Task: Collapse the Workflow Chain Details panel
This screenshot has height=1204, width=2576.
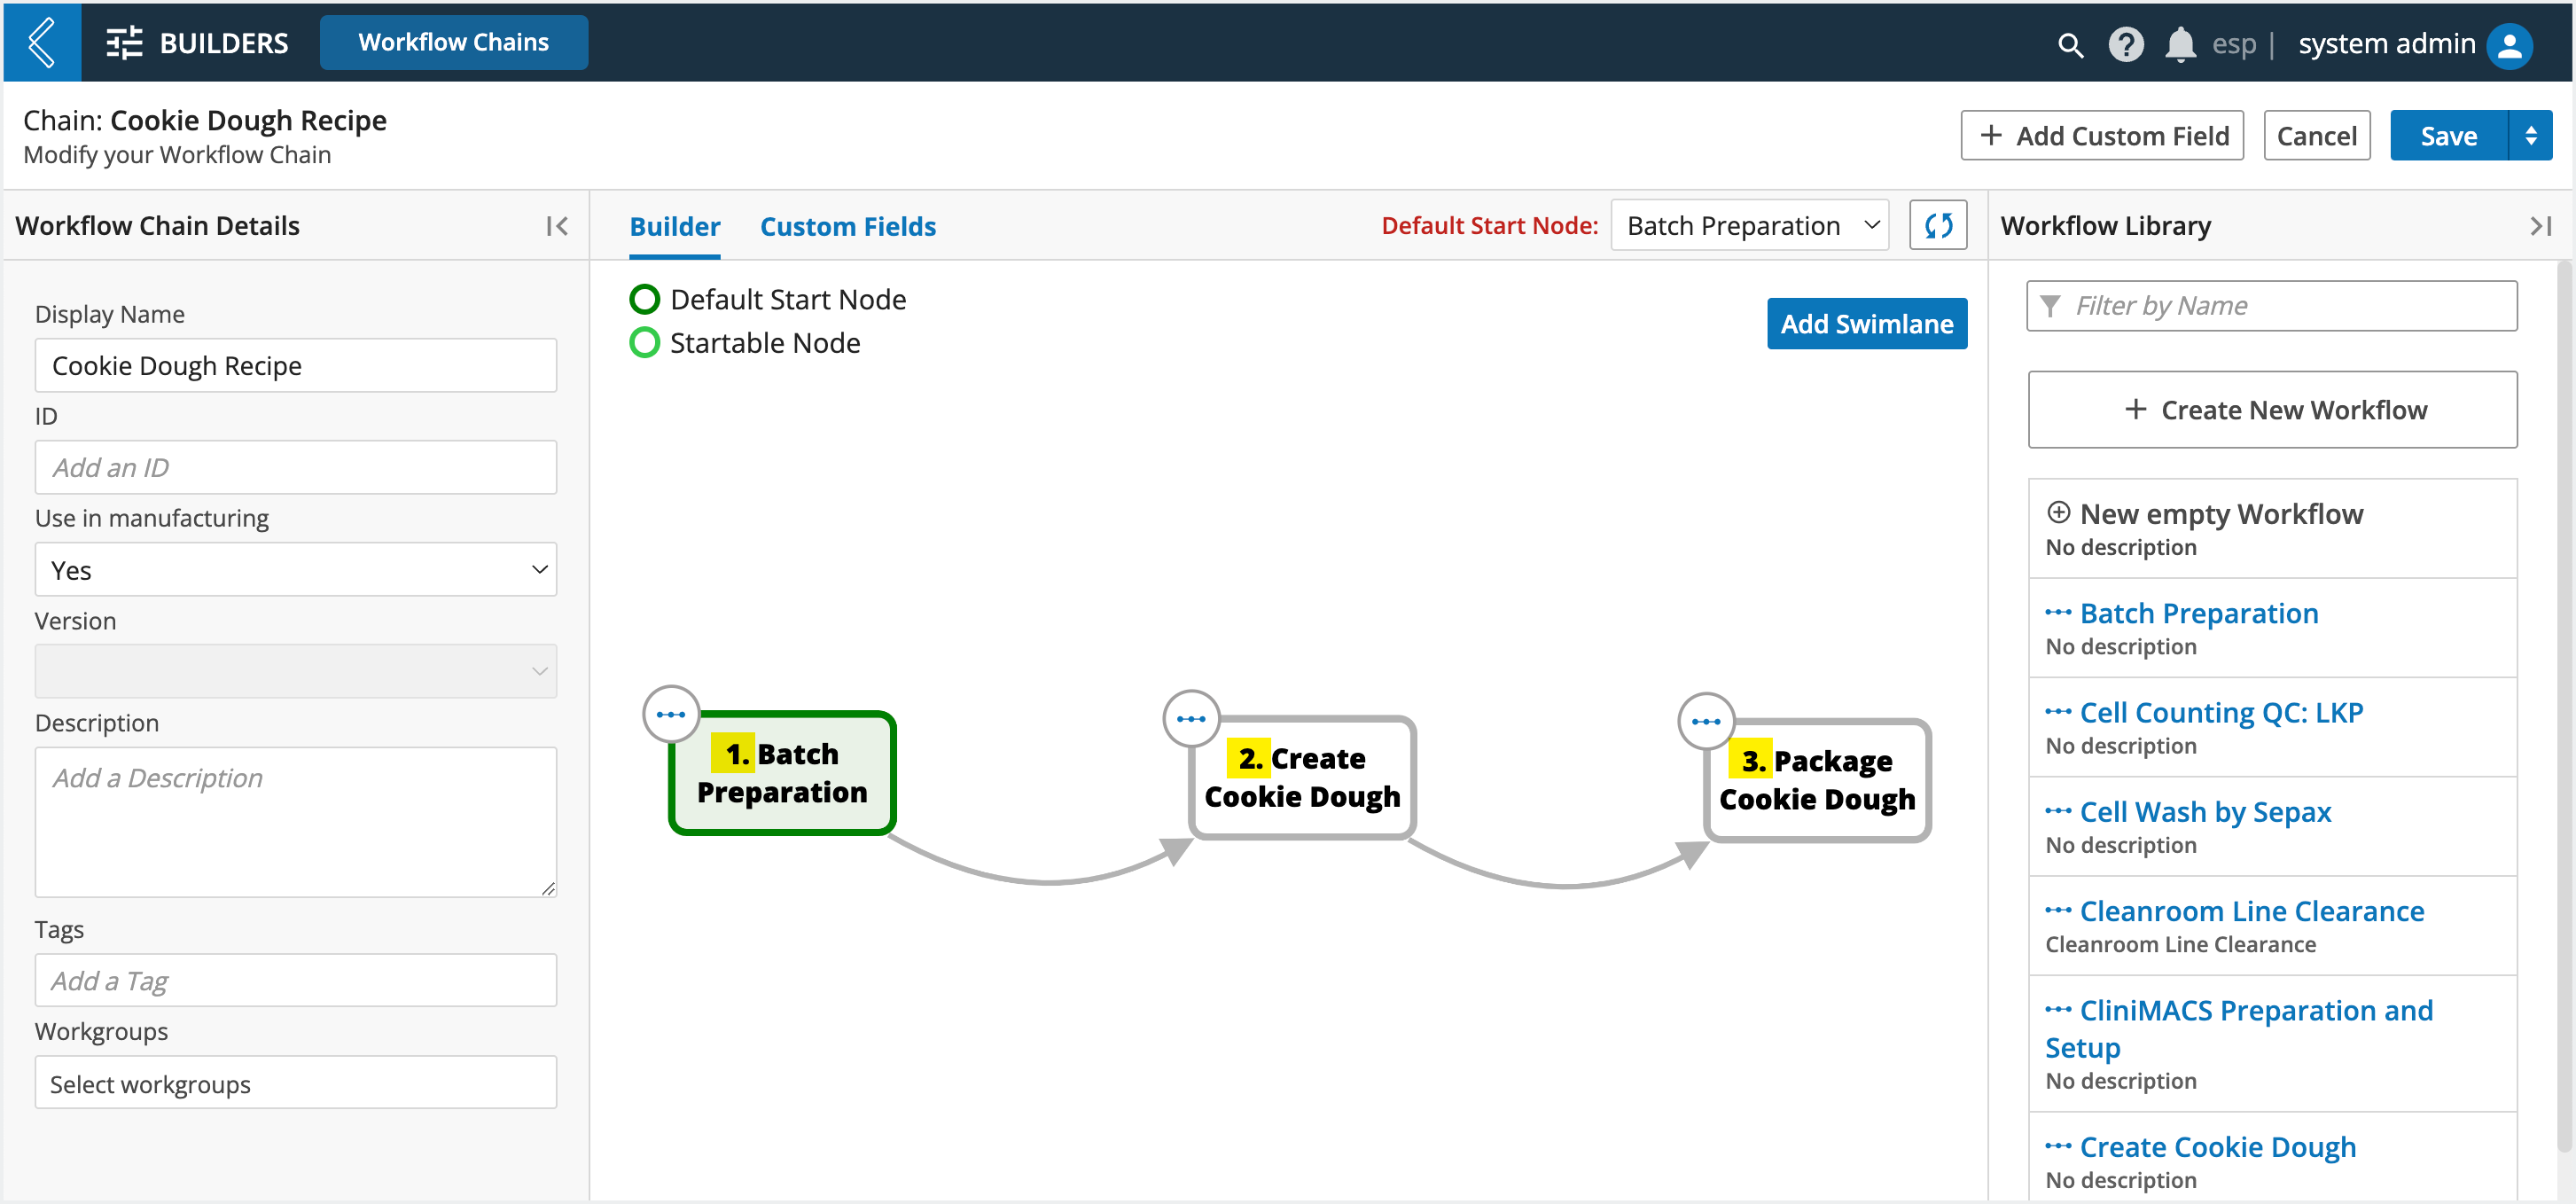Action: tap(557, 227)
